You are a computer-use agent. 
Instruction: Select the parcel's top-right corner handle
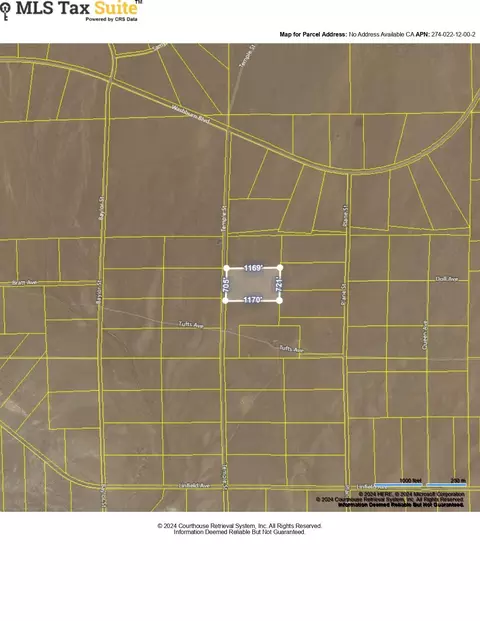pyautogui.click(x=280, y=268)
